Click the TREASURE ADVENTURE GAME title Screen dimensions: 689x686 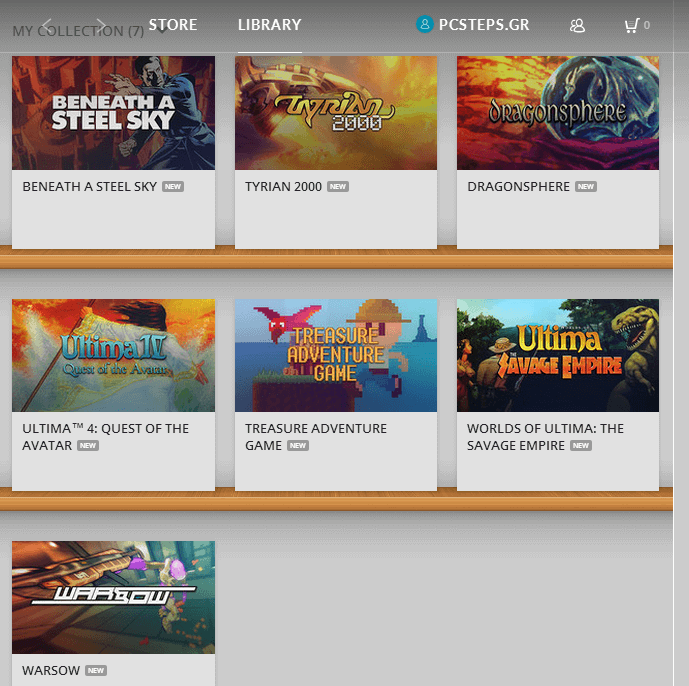click(x=316, y=437)
